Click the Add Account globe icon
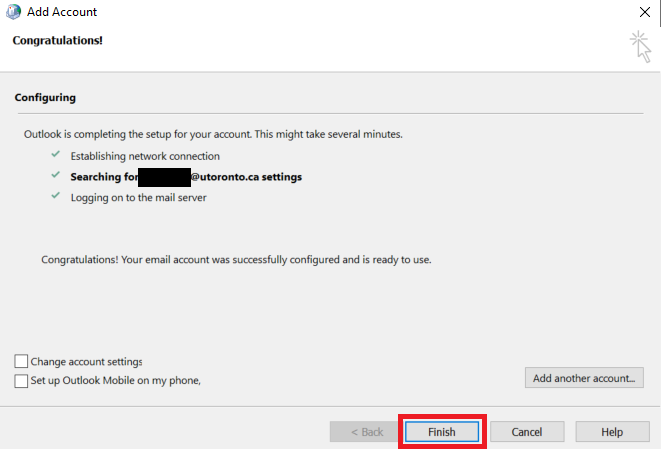Viewport: 661px width, 449px height. coord(13,12)
